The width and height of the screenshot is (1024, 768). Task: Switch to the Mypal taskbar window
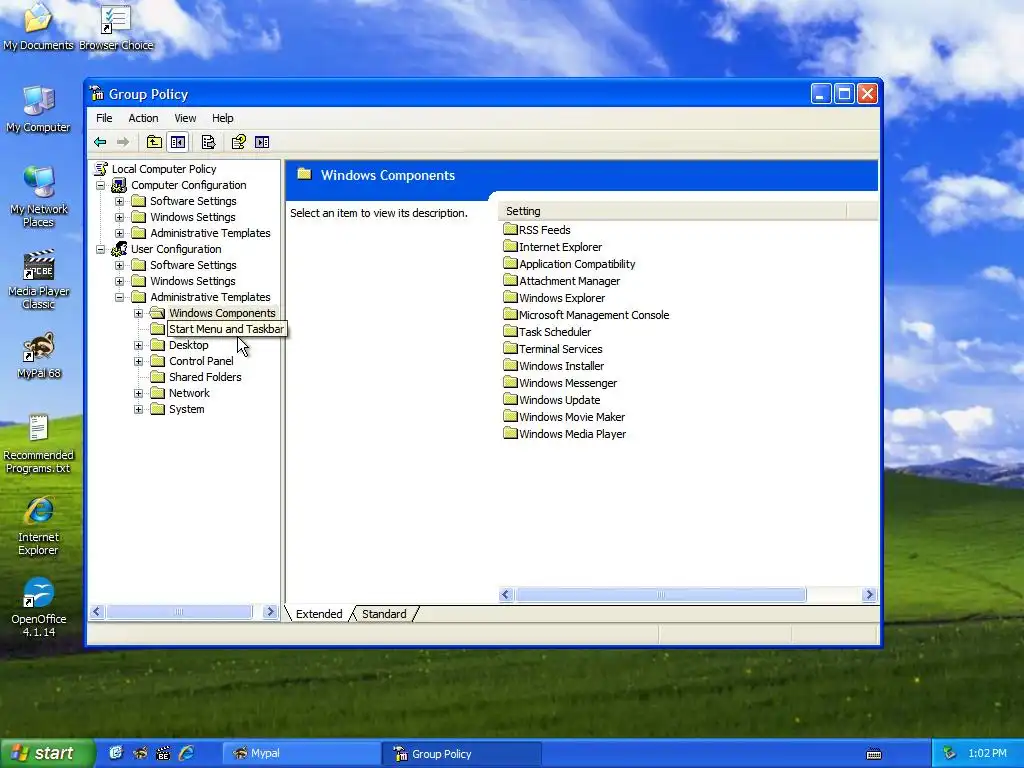click(x=302, y=753)
